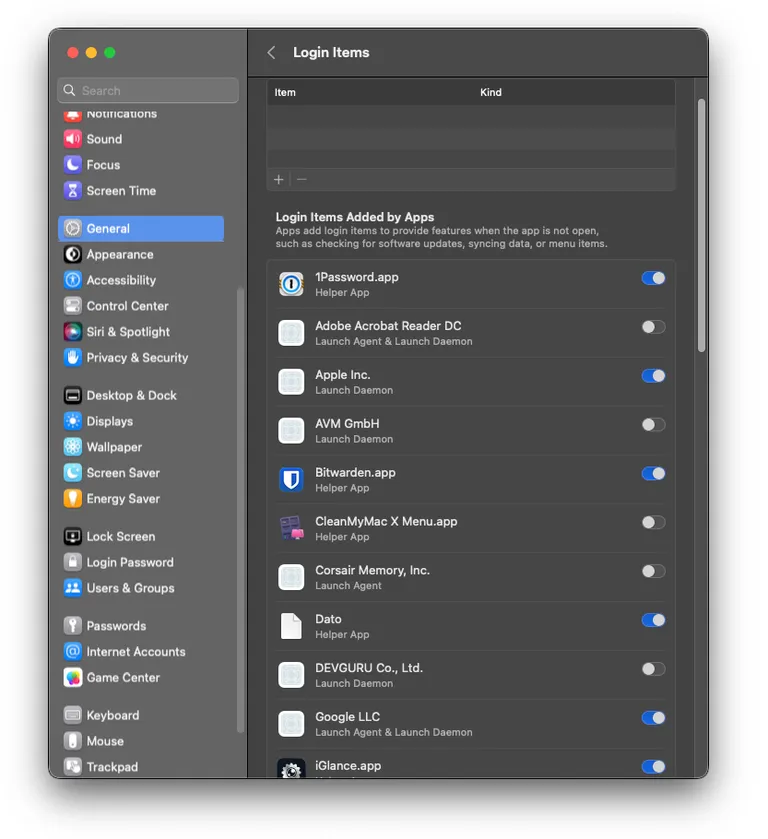Click the green zoom window button

coord(110,52)
